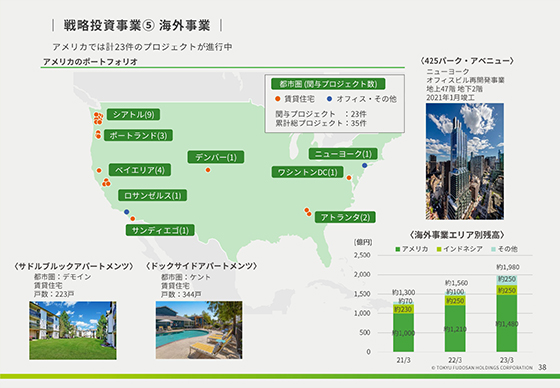Click the 都市圏(関与プロジェクト数) legend header
The image size is (560, 388).
click(x=328, y=84)
